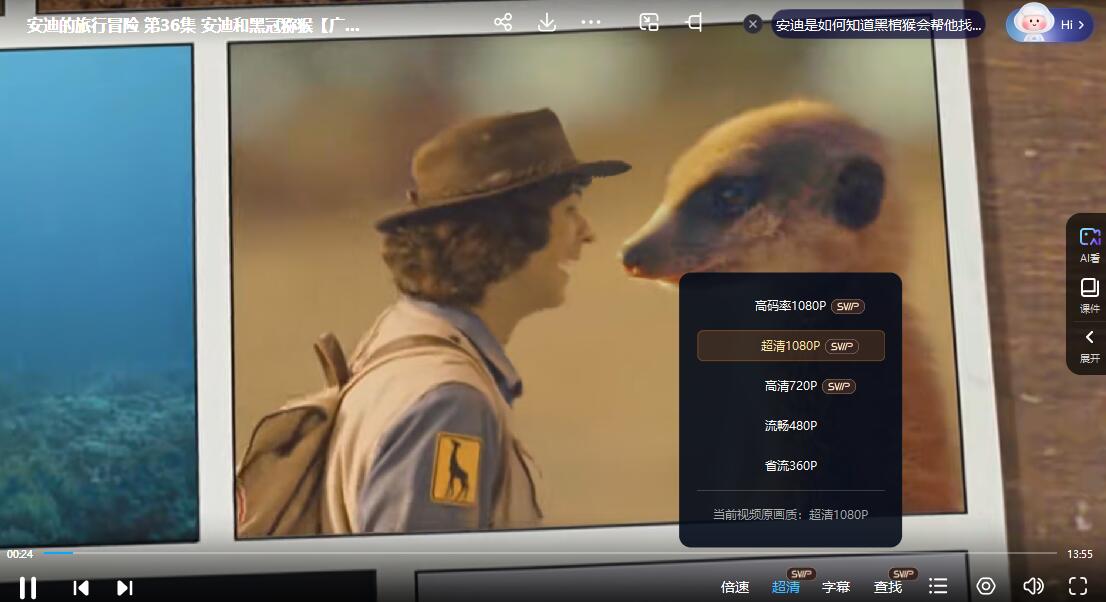Choose the 省流360P quality option
This screenshot has height=602, width=1106.
[x=791, y=466]
